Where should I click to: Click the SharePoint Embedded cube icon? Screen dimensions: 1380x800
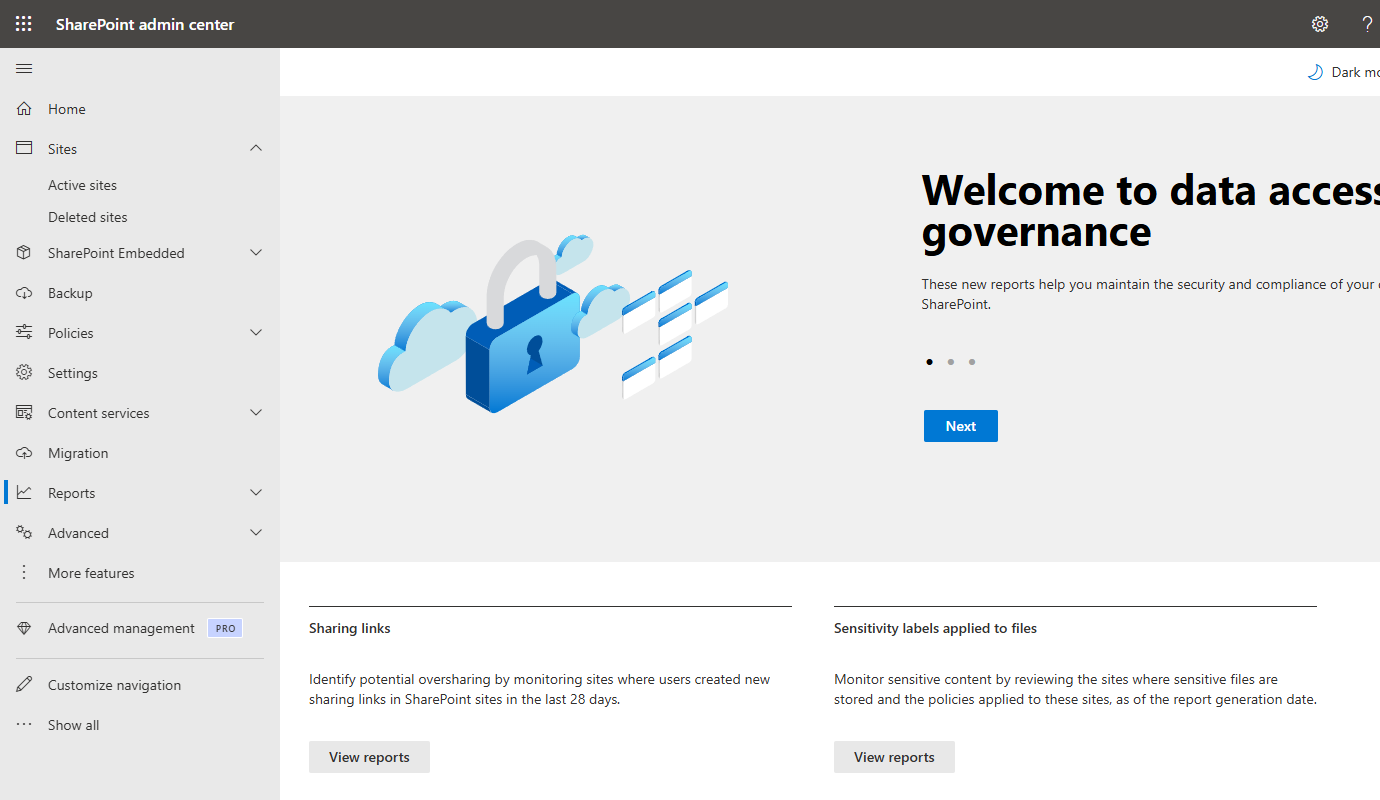pos(25,253)
